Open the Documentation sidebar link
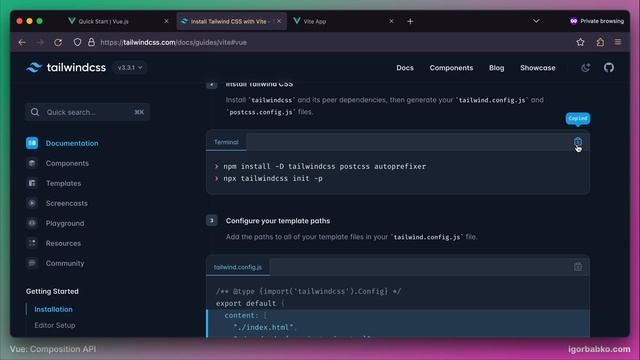This screenshot has height=360, width=640. [x=72, y=143]
